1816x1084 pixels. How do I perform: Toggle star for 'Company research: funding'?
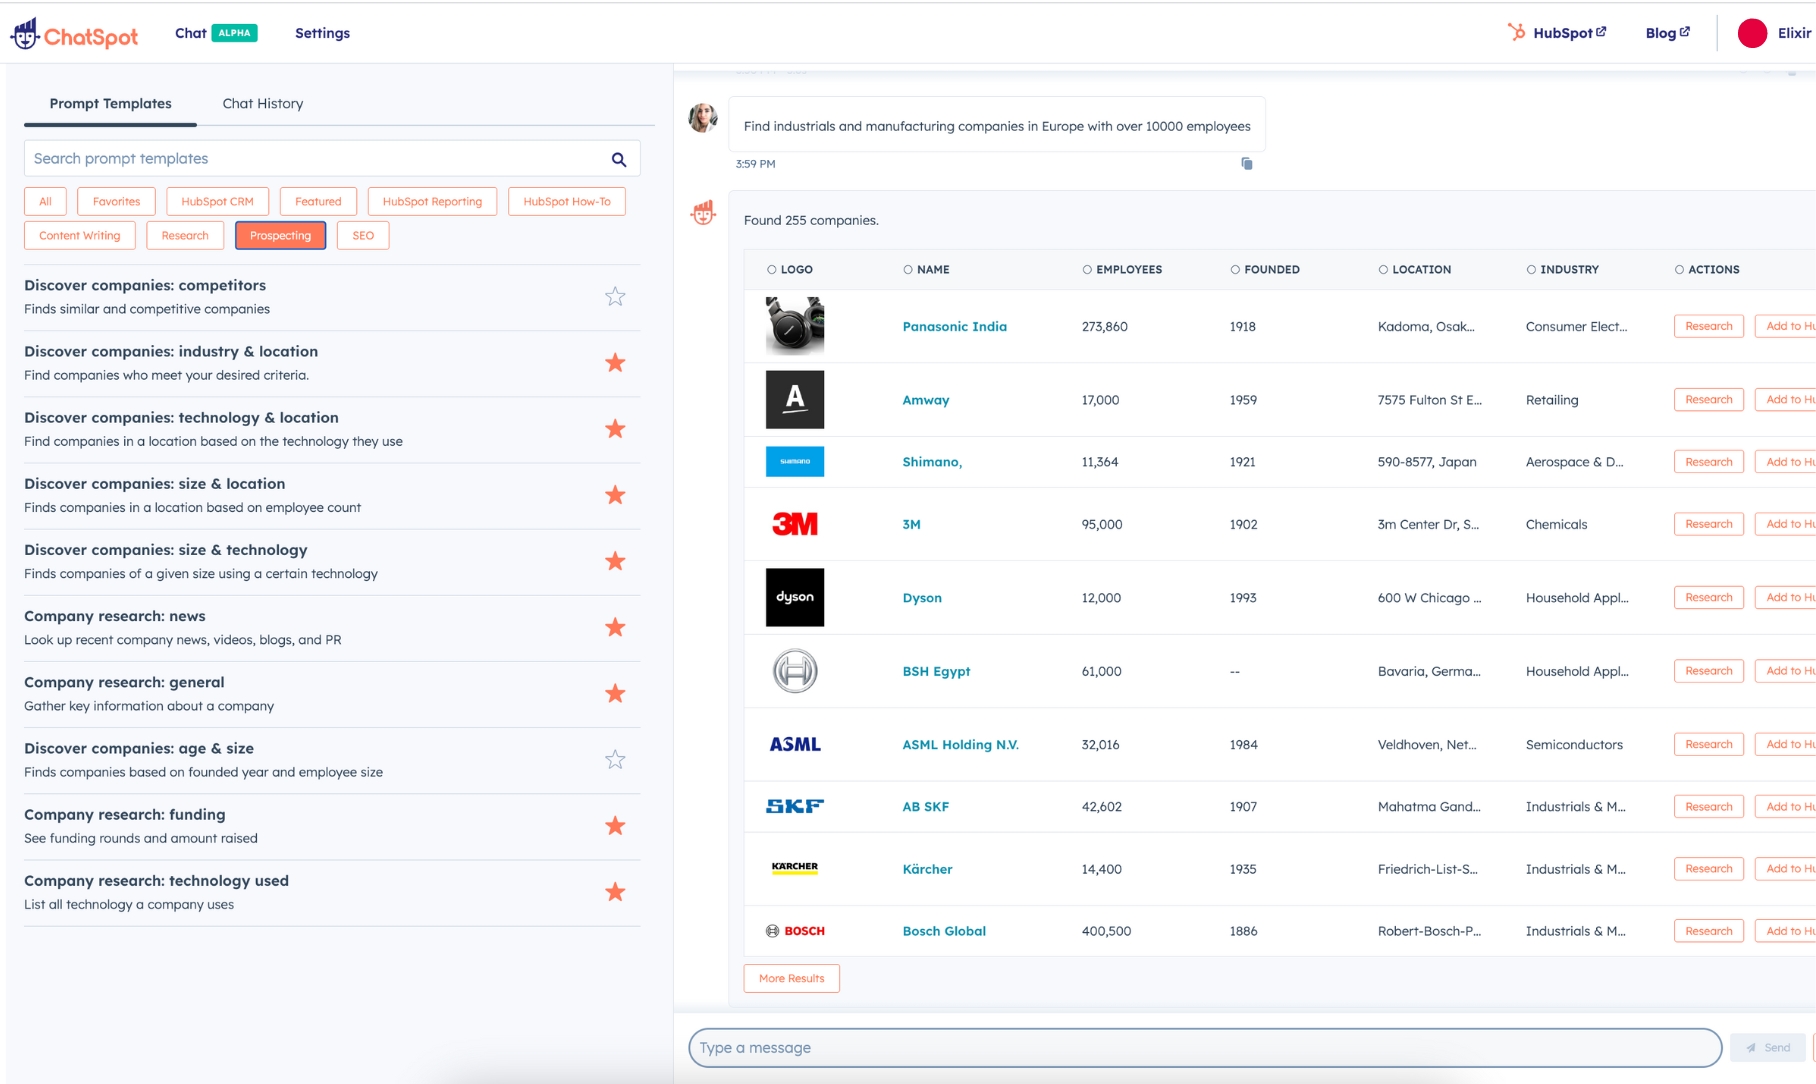615,826
